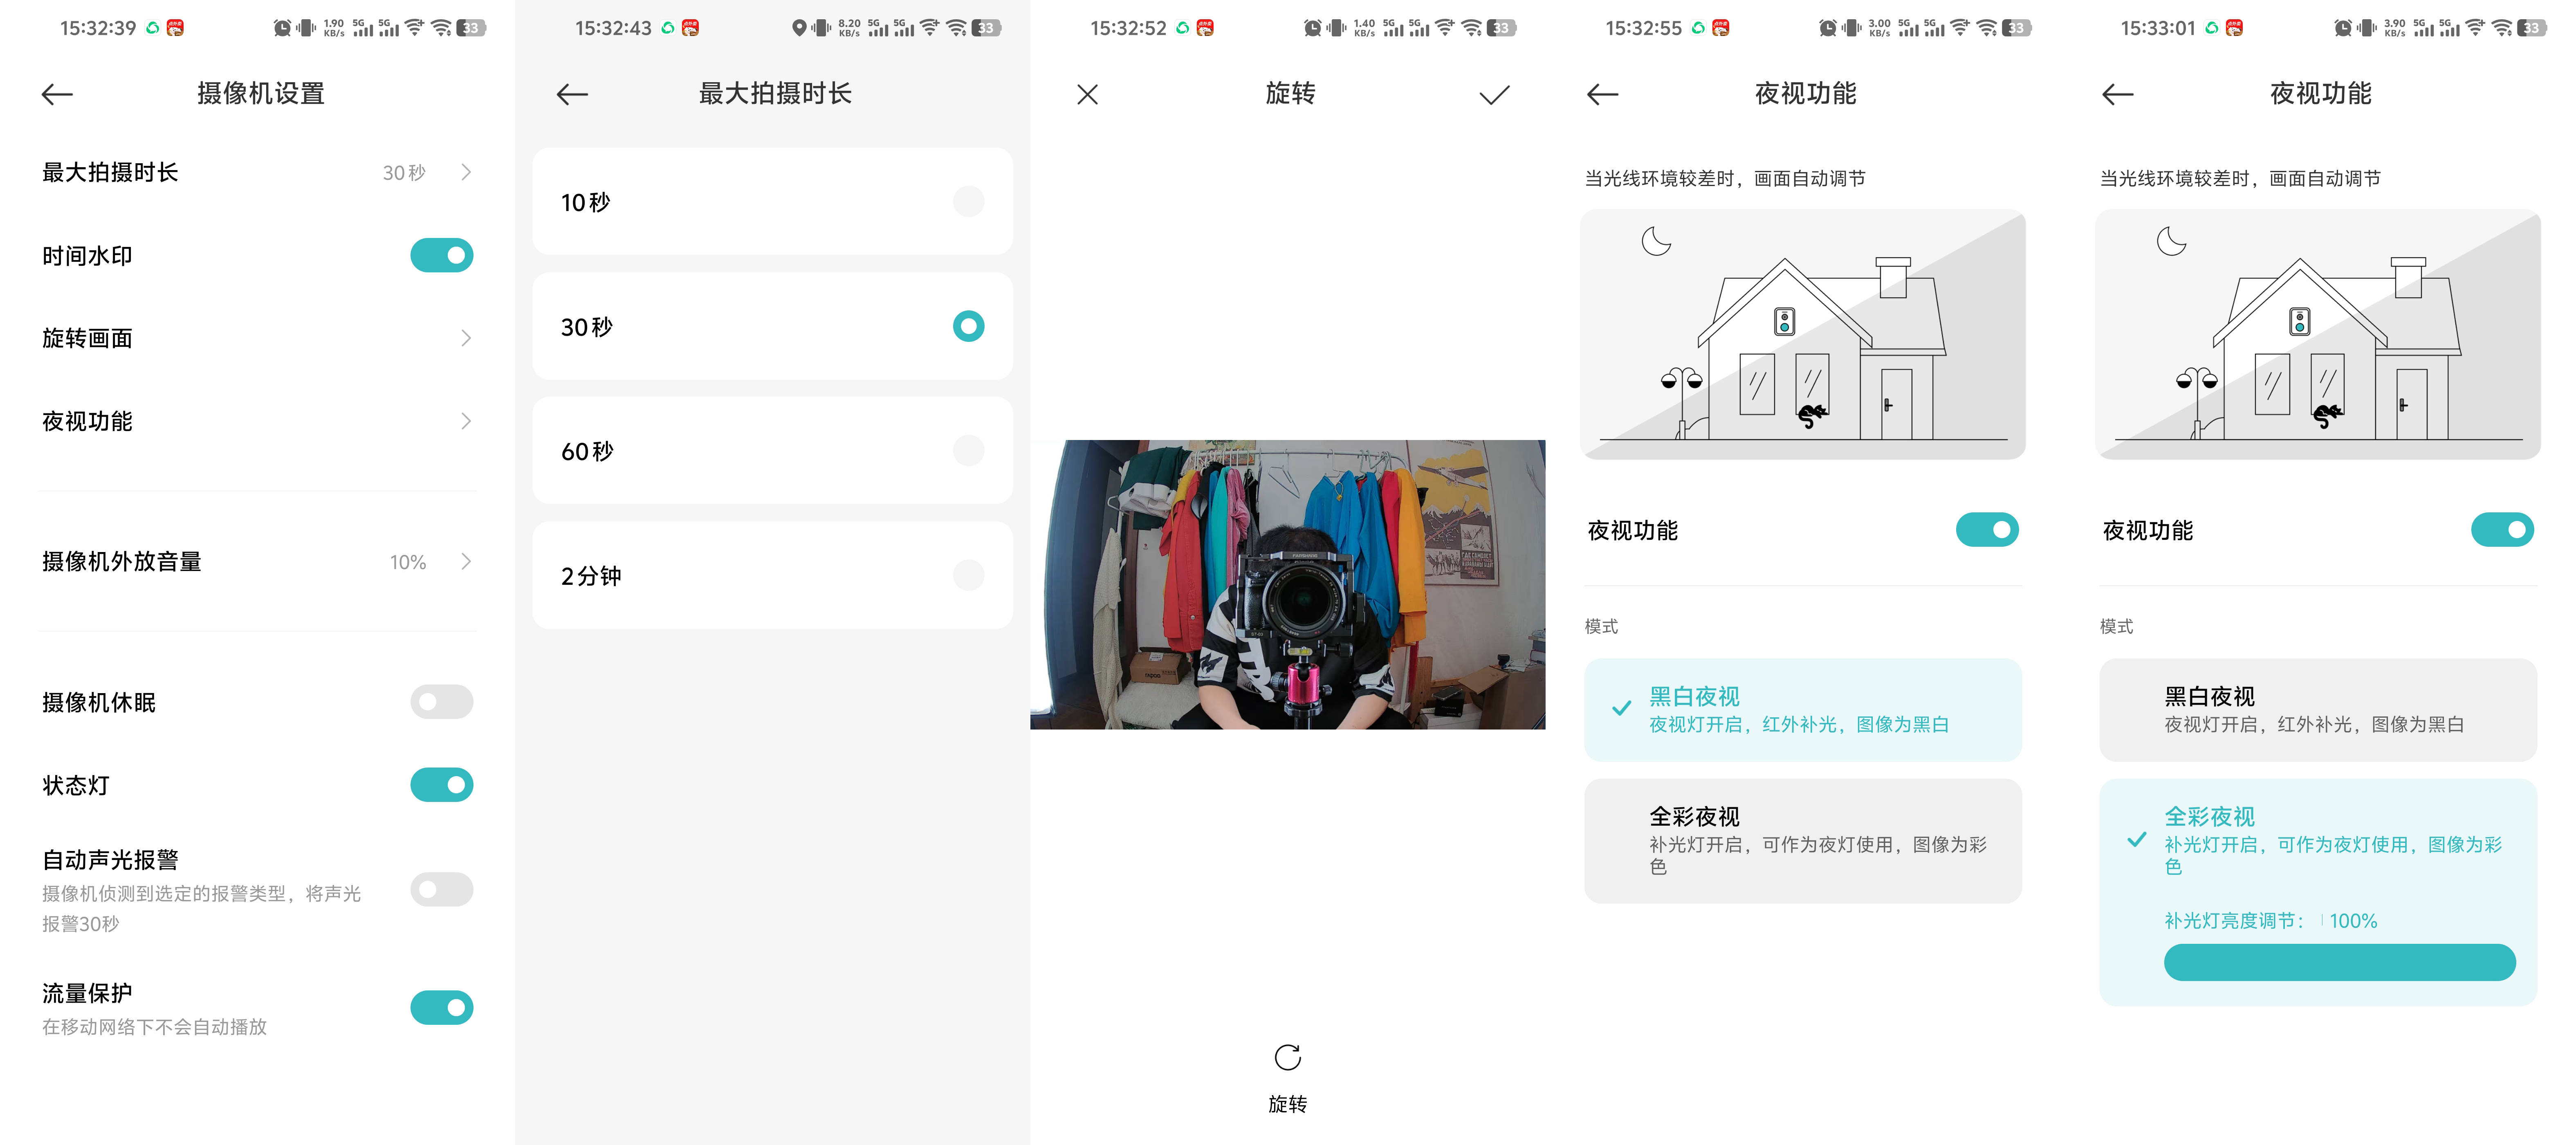Tap 模式 label in 全彩夜视 screen
The width and height of the screenshot is (2576, 1145).
click(x=2116, y=626)
